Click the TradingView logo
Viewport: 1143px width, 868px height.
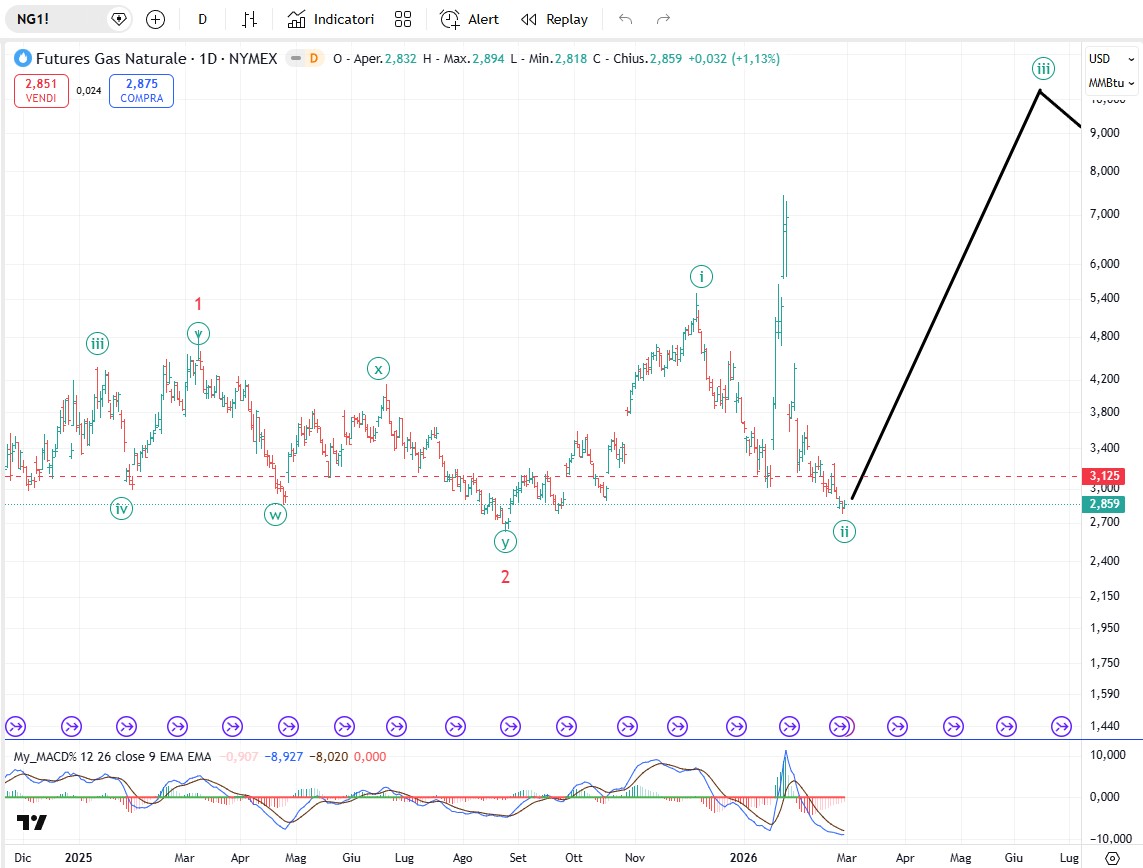tap(31, 823)
